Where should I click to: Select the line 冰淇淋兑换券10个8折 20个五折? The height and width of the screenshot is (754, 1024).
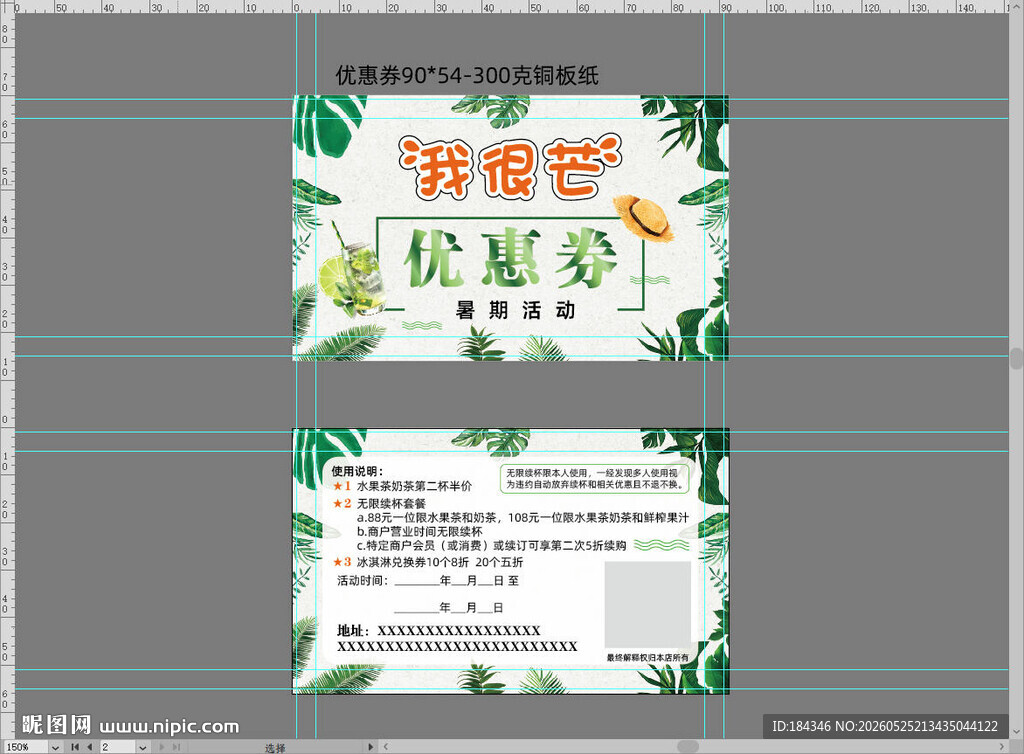pos(440,562)
